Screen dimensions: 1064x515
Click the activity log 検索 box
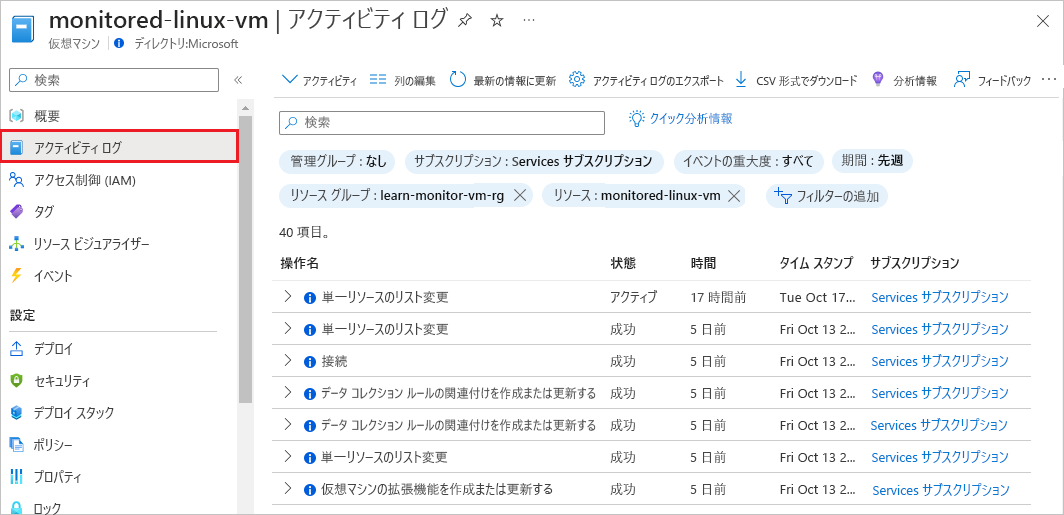tap(442, 123)
